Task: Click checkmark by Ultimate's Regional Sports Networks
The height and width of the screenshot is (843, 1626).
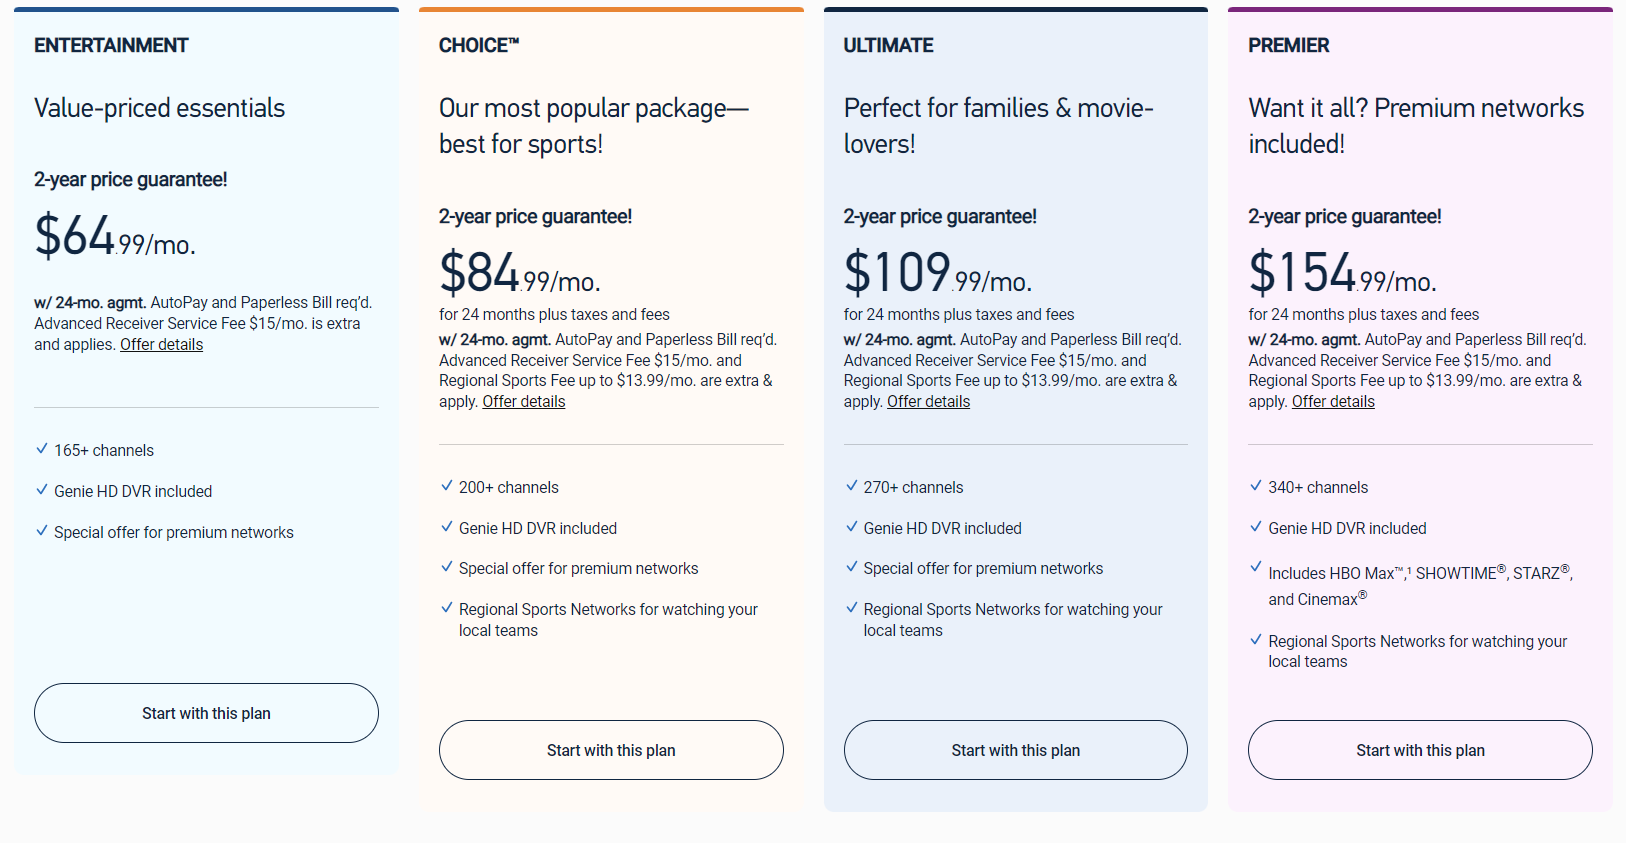Action: 852,608
